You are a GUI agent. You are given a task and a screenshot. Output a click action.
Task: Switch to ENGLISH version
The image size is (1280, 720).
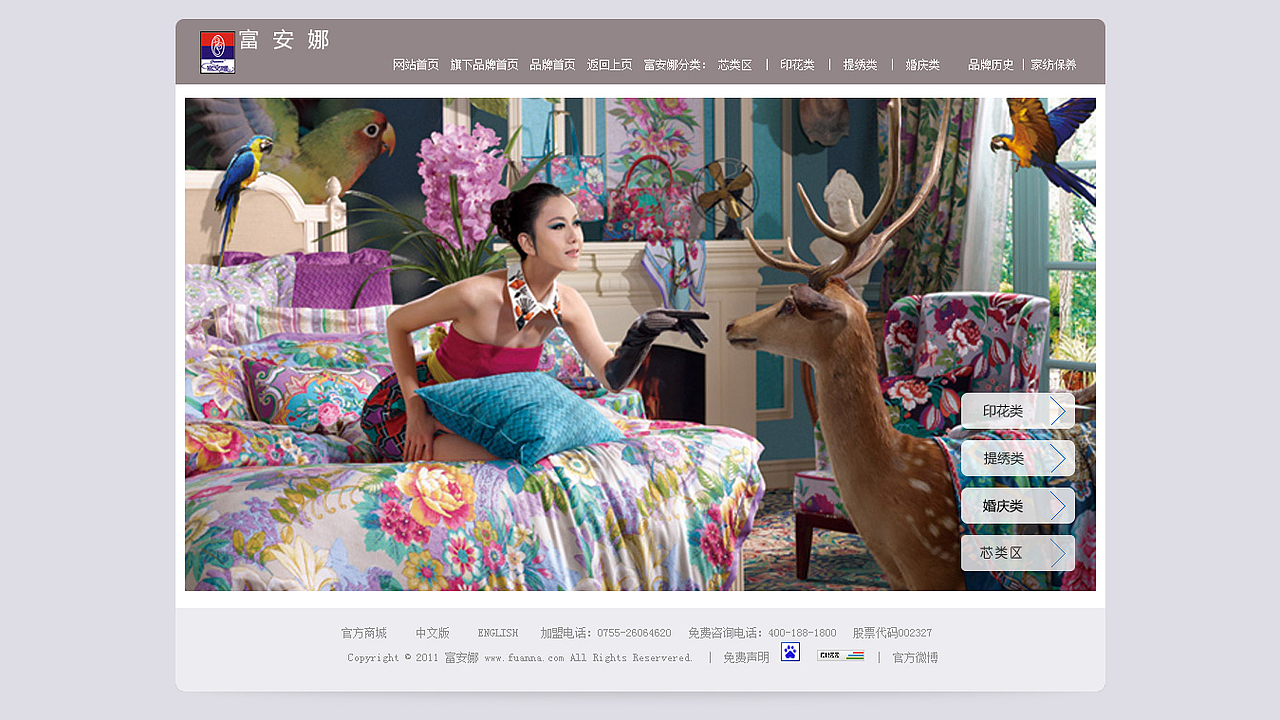498,633
